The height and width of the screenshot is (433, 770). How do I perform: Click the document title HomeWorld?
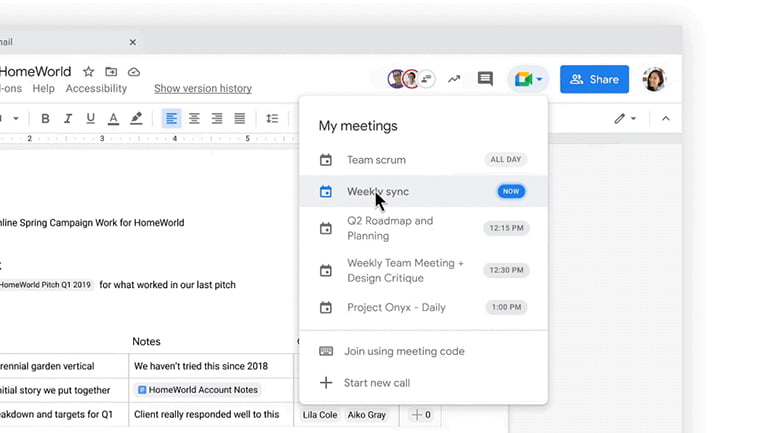click(35, 72)
